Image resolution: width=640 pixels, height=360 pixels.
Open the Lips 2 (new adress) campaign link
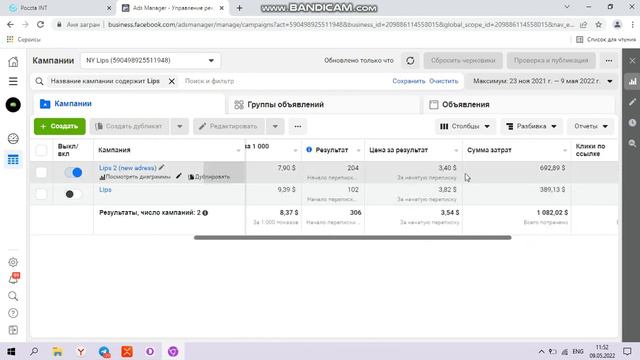128,168
